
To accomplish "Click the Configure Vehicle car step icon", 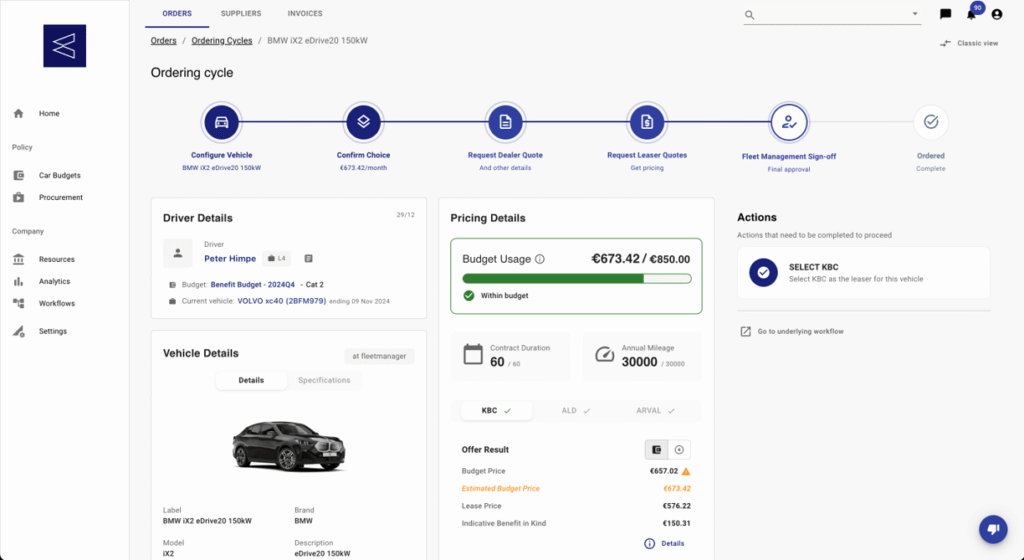I will (221, 123).
